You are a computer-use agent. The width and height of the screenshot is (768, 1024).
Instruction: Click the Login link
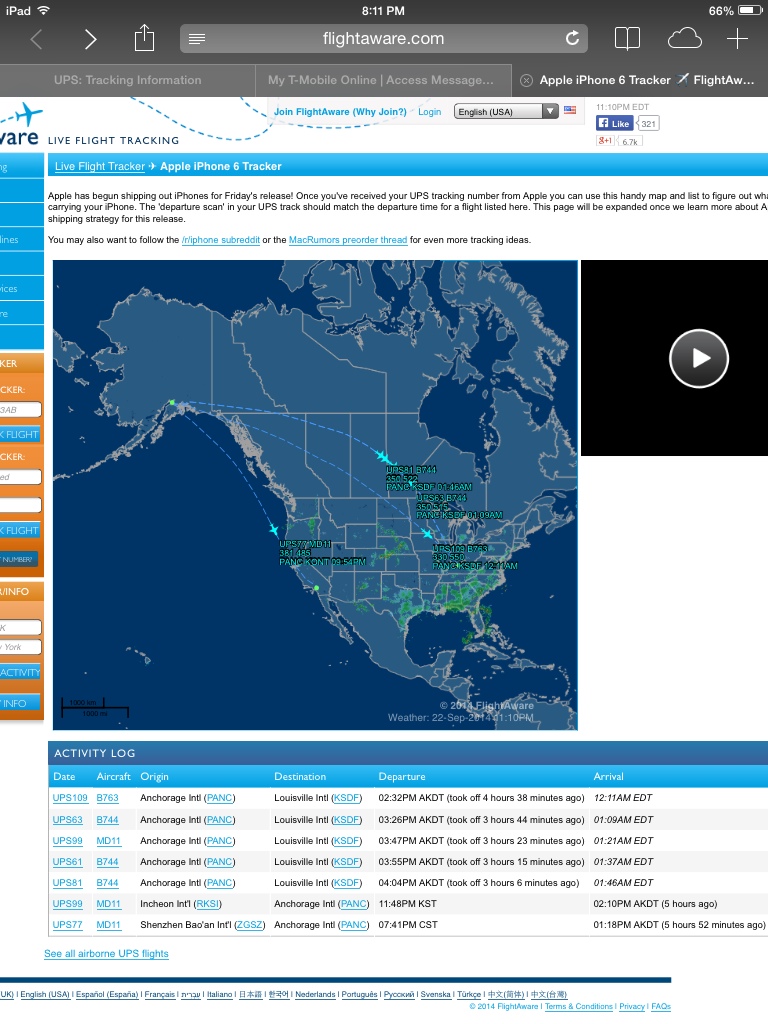(430, 112)
